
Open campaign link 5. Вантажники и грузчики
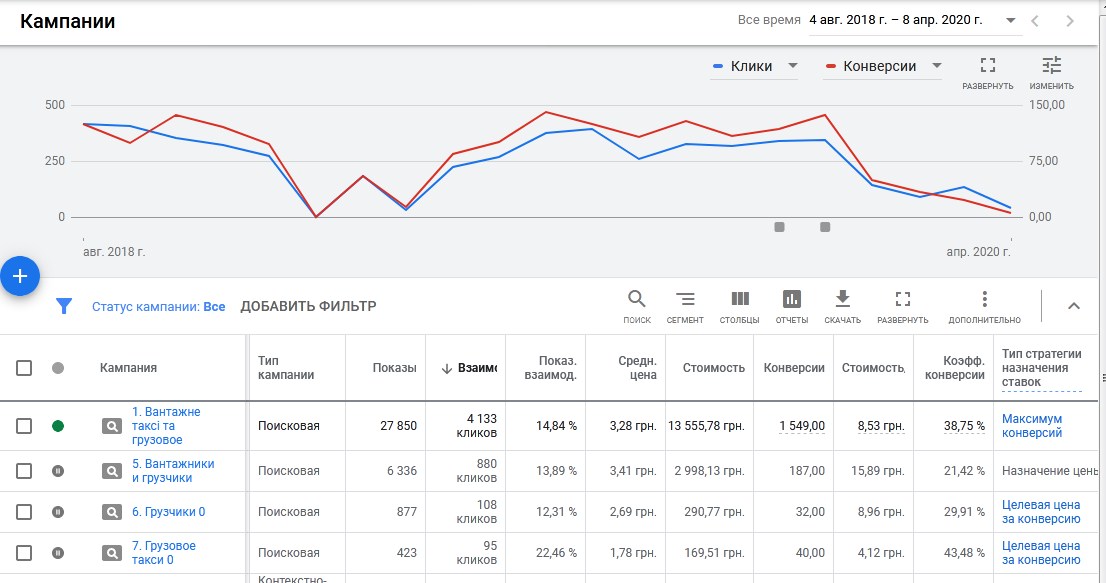click(173, 471)
